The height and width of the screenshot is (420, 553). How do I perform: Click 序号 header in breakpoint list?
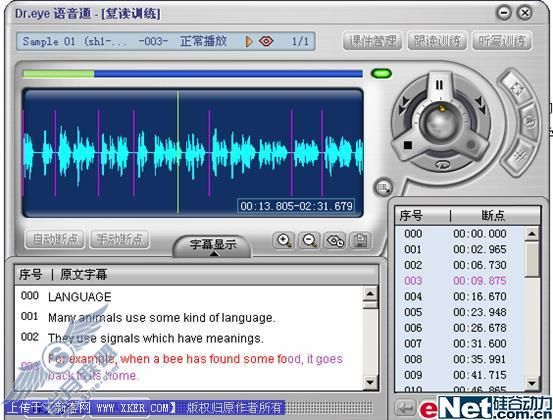pos(411,215)
